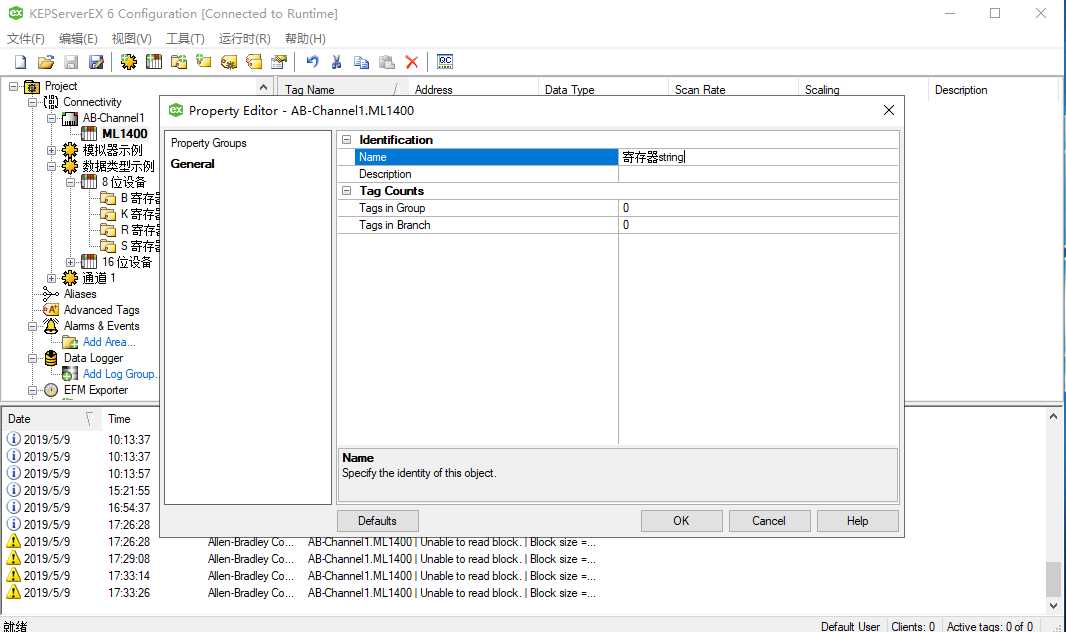Click the EFM Exporter clock icon
Viewport: 1066px width, 632px height.
(x=51, y=390)
